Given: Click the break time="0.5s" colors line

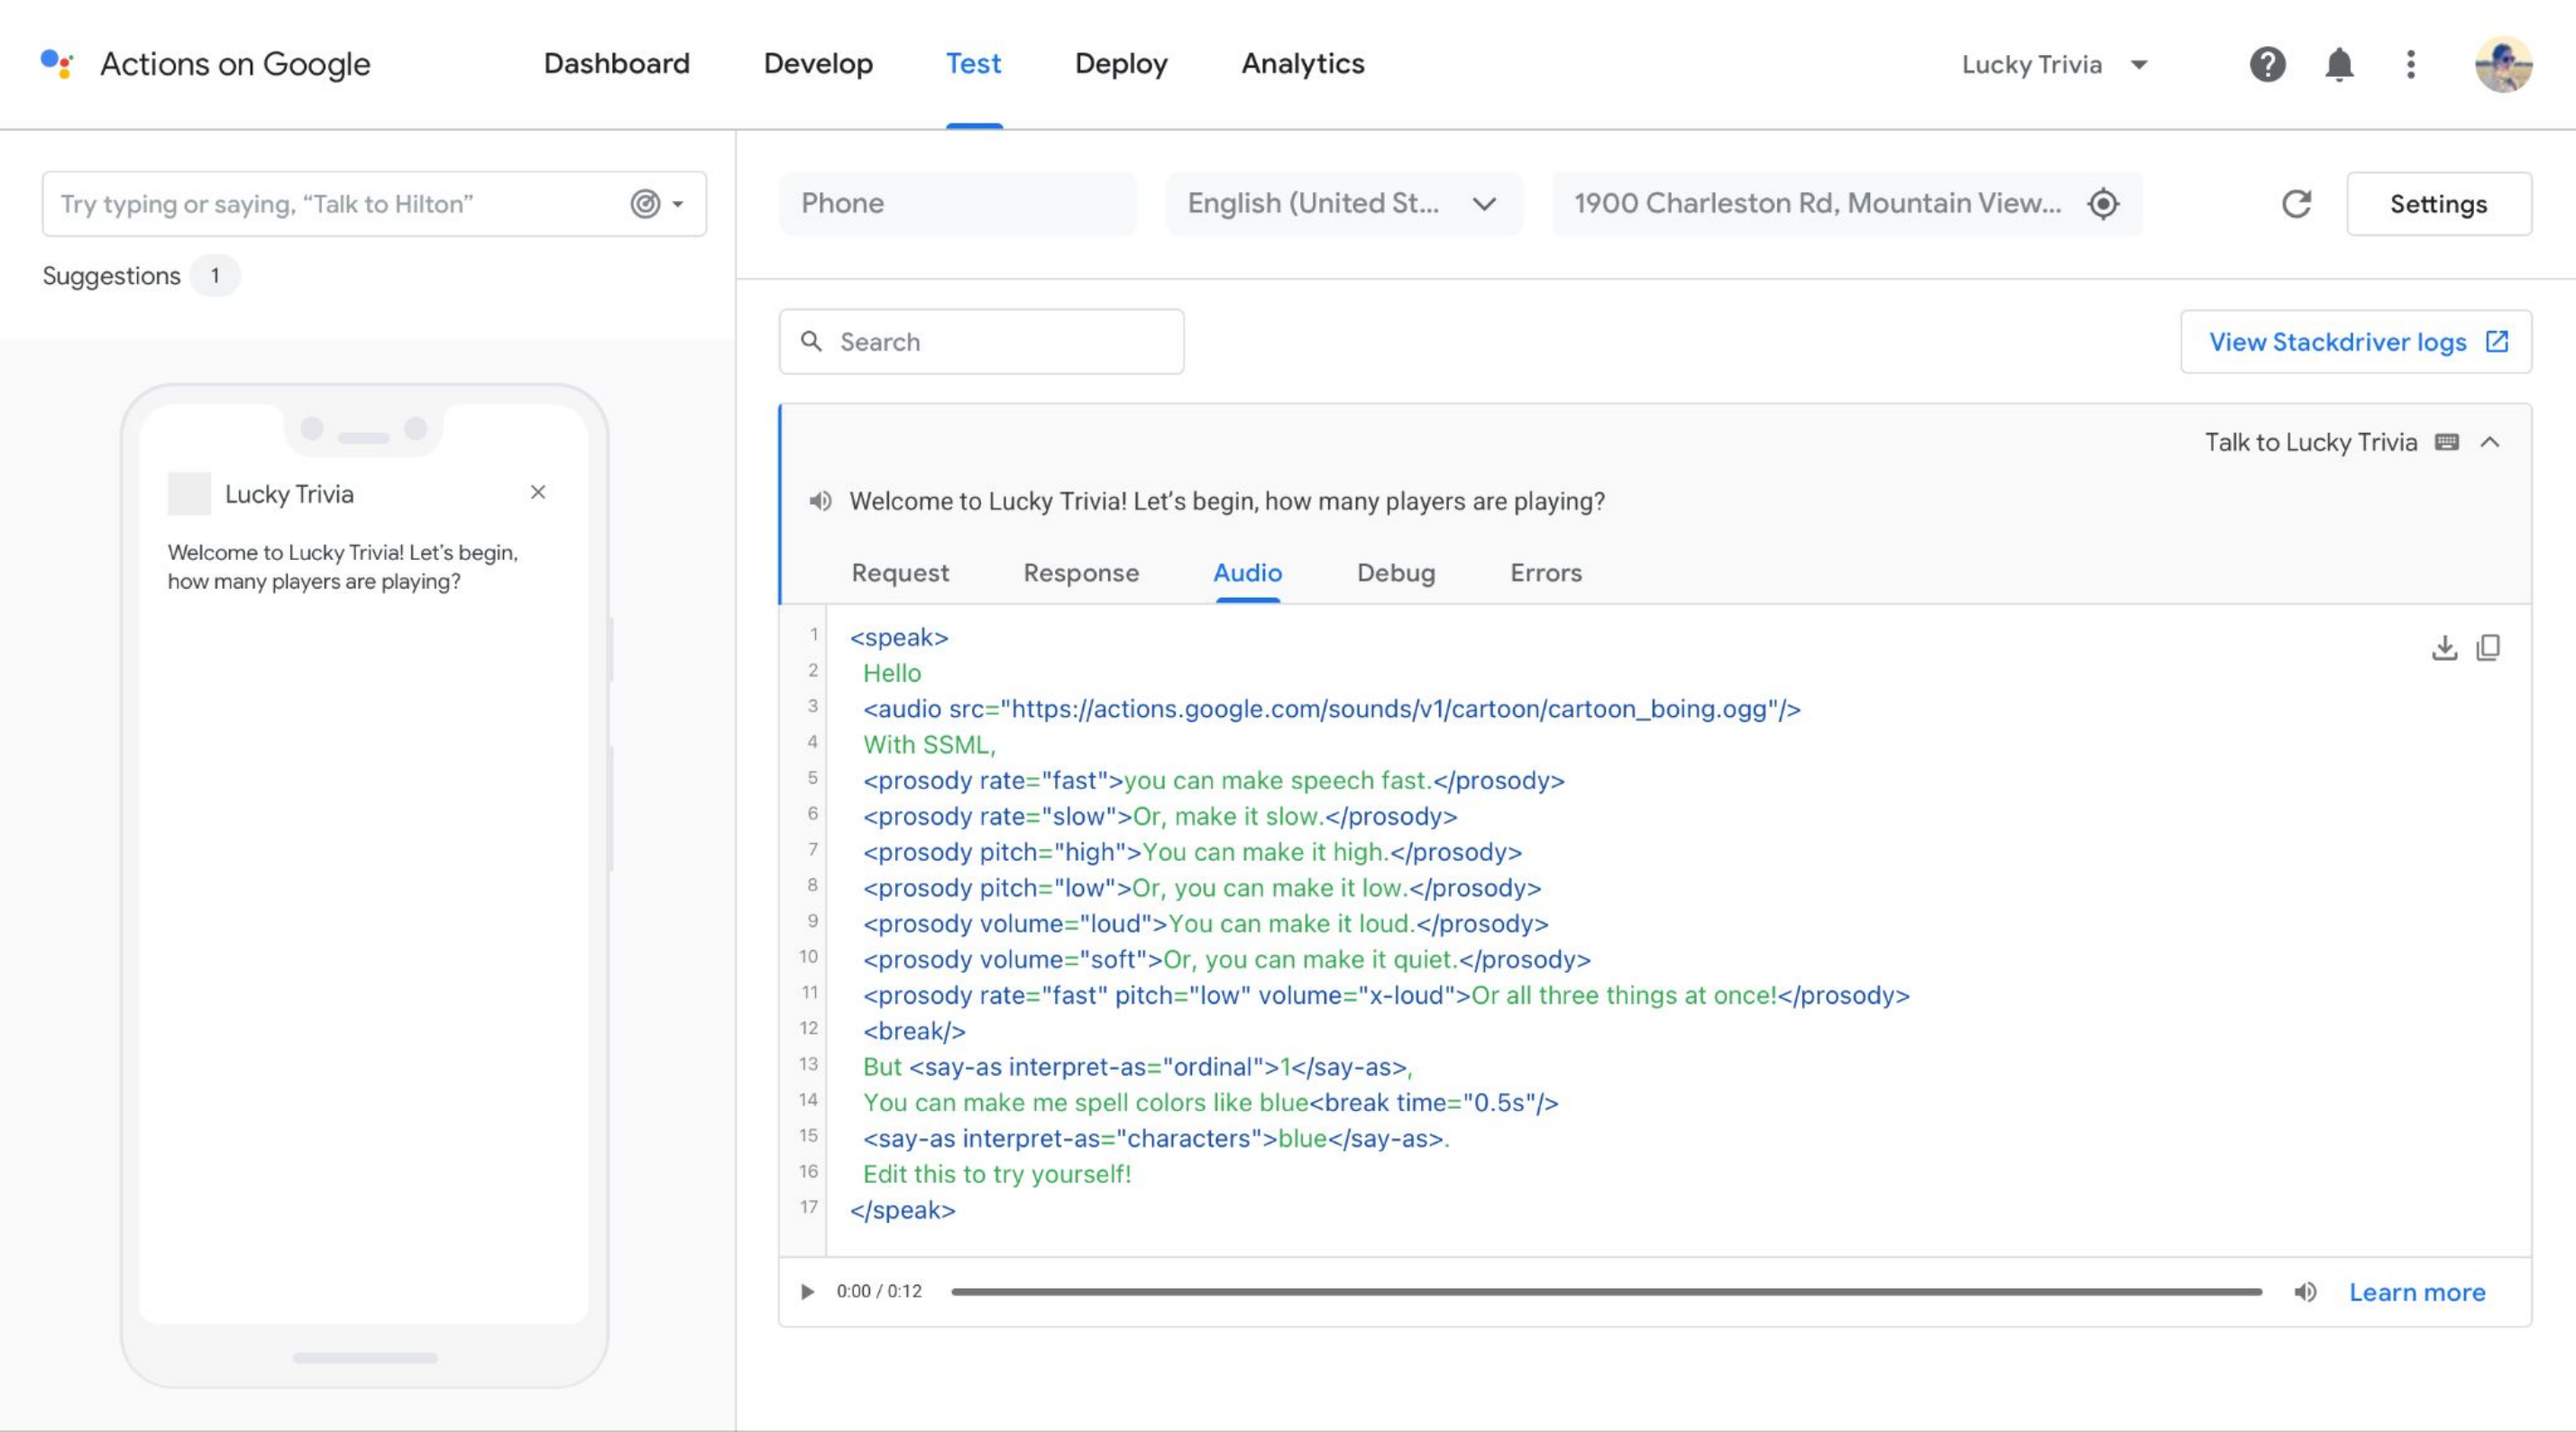Looking at the screenshot, I should pyautogui.click(x=1210, y=1102).
